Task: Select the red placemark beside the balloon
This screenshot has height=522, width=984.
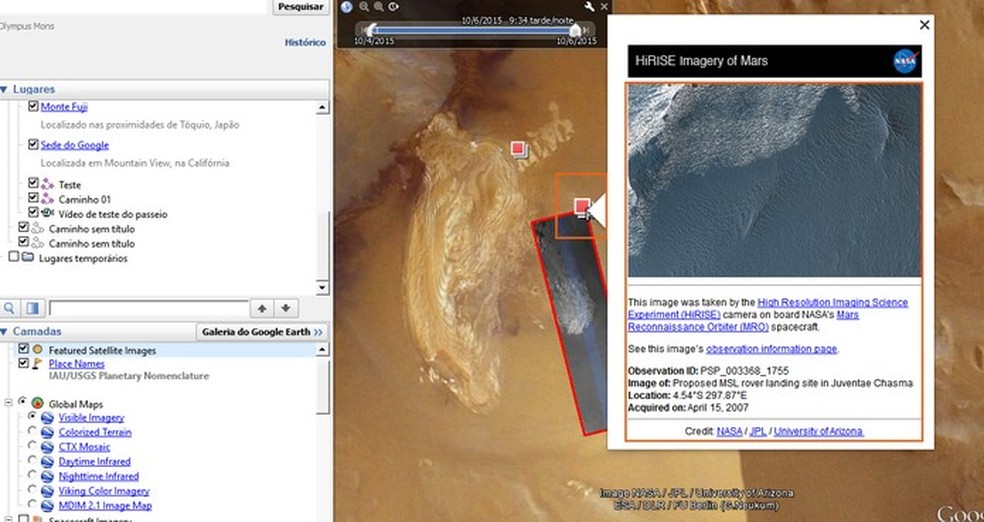Action: [582, 206]
